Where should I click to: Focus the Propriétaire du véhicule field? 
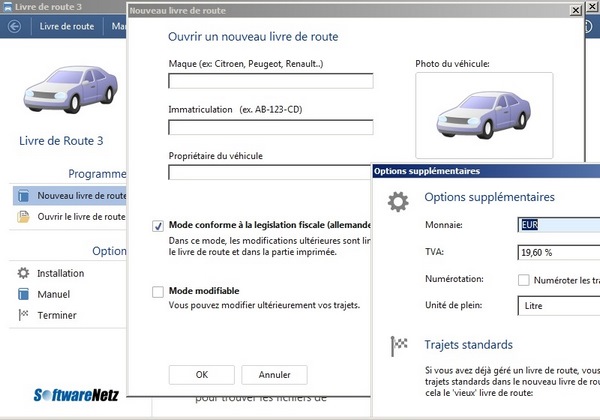pyautogui.click(x=269, y=173)
